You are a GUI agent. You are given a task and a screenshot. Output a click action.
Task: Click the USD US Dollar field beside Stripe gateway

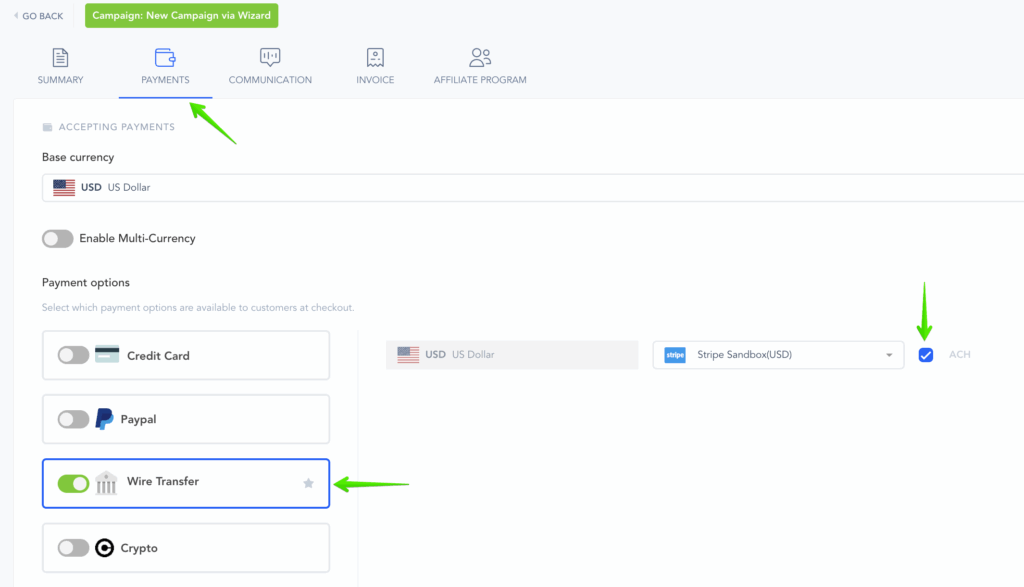(x=512, y=355)
